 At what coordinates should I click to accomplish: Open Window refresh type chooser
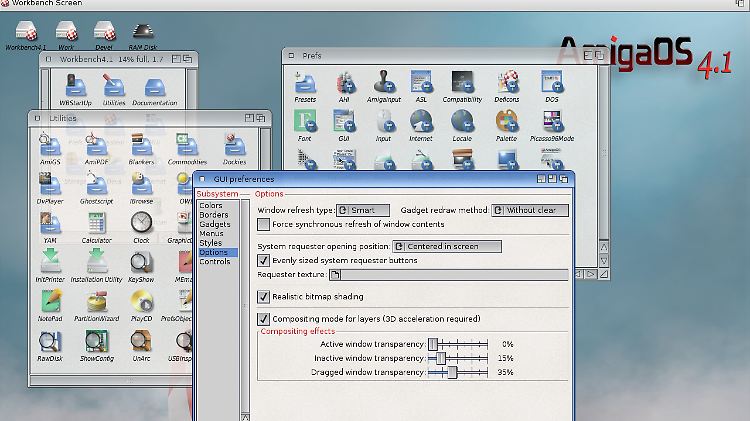coord(362,210)
